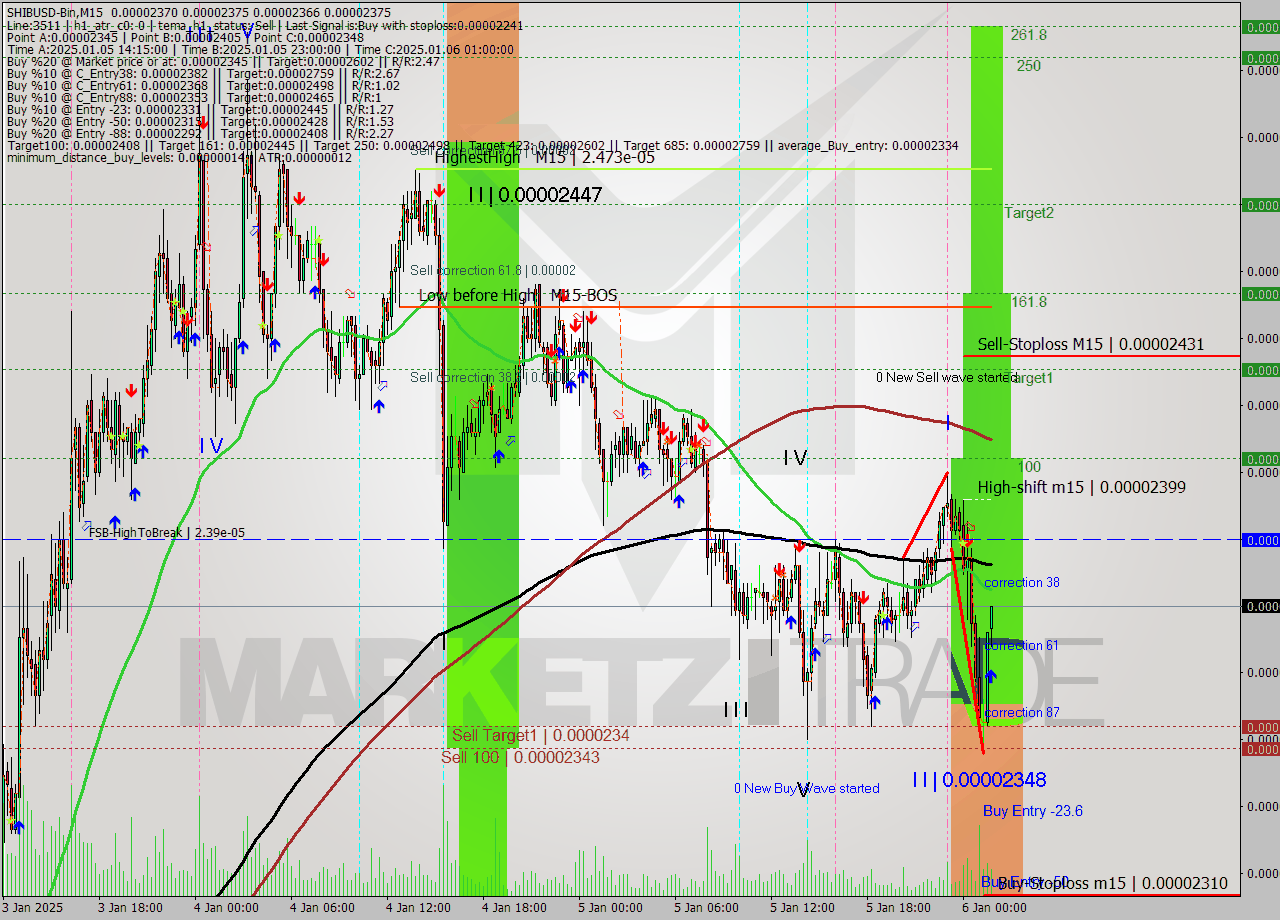Click the '5 Jan 18:00' time axis label
Viewport: 1280px width, 920px height.
(x=899, y=908)
